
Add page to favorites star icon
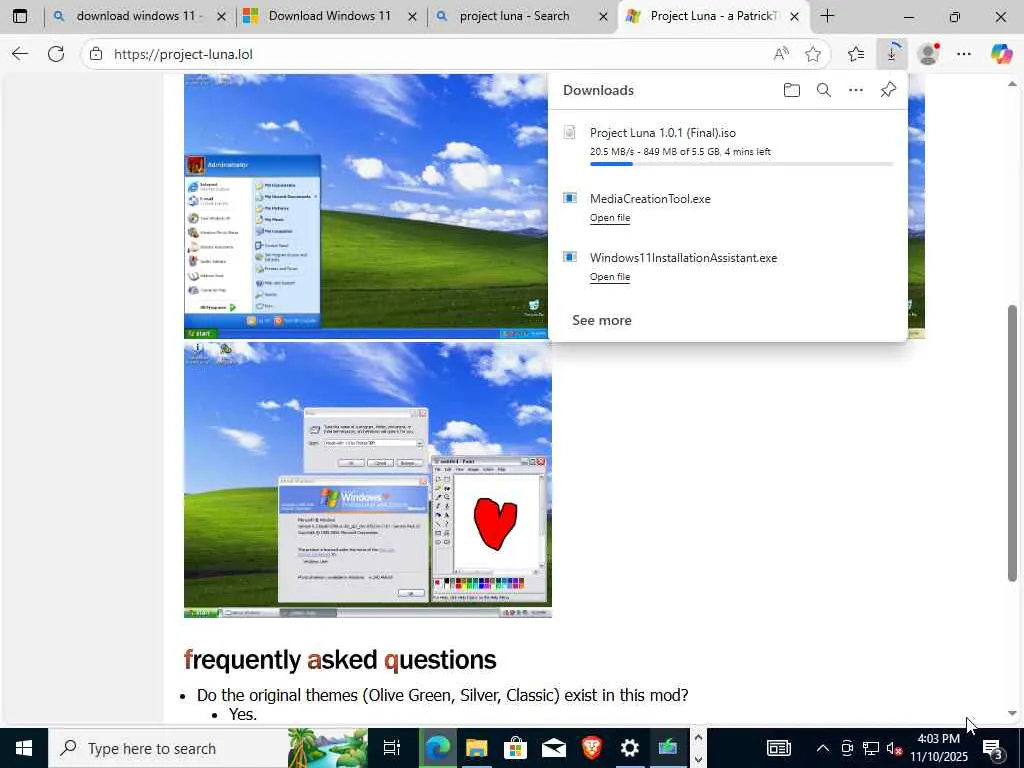[813, 54]
